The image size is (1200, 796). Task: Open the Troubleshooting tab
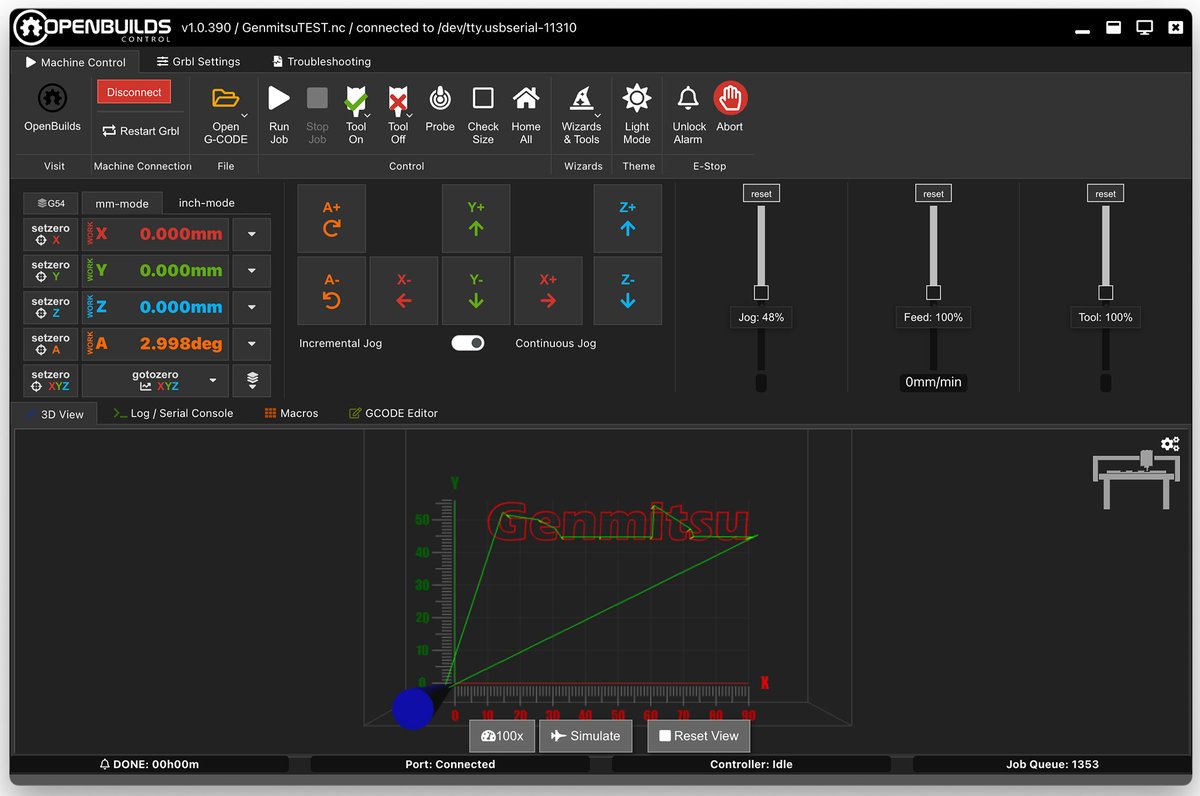pyautogui.click(x=321, y=62)
